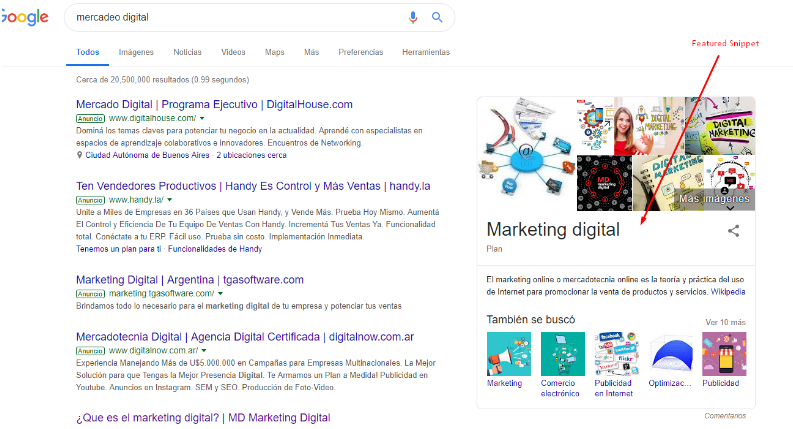Open the Publicidad en Internet related thumbnail
Screen dimensions: 793x429
pyautogui.click(x=616, y=354)
